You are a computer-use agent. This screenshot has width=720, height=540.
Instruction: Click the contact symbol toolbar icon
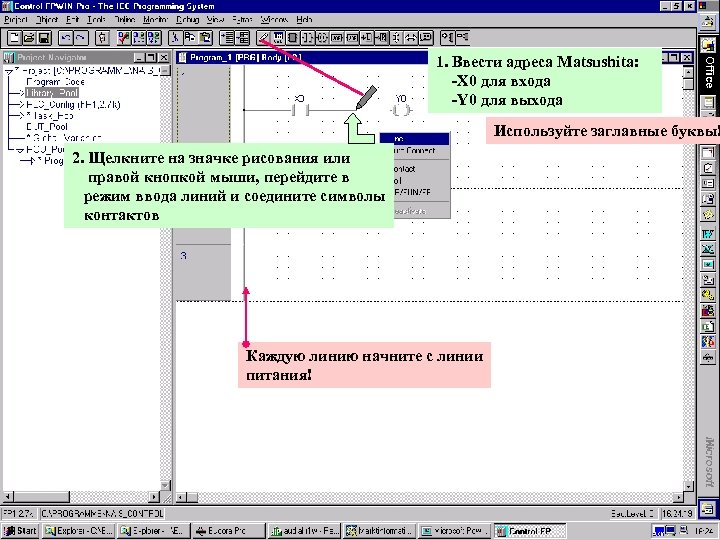(x=308, y=38)
